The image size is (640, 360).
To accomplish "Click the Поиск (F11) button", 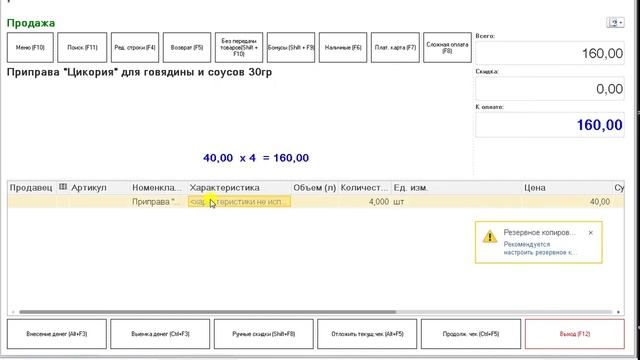I will tap(82, 47).
